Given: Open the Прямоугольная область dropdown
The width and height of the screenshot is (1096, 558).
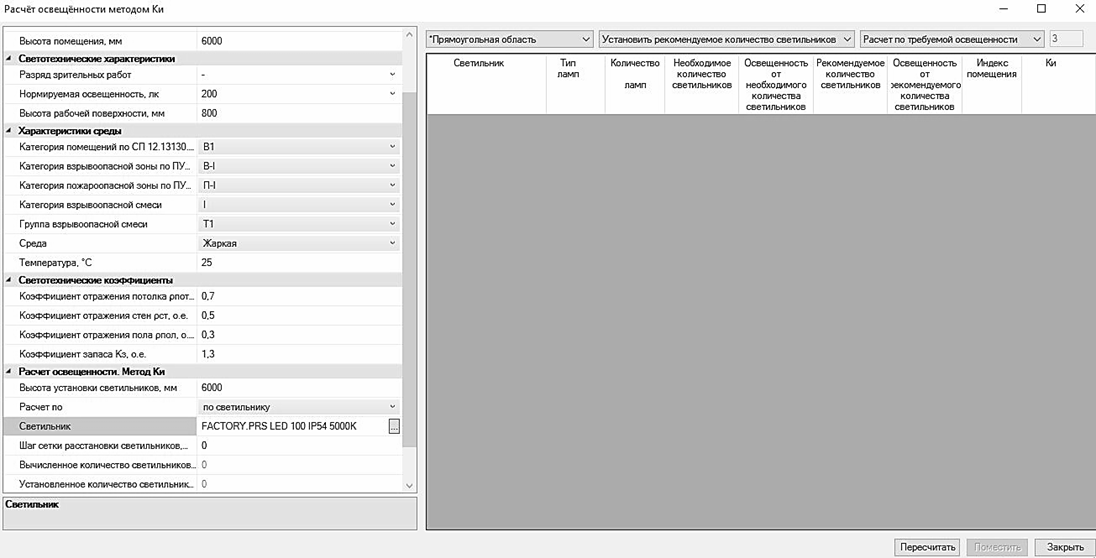Looking at the screenshot, I should (509, 39).
